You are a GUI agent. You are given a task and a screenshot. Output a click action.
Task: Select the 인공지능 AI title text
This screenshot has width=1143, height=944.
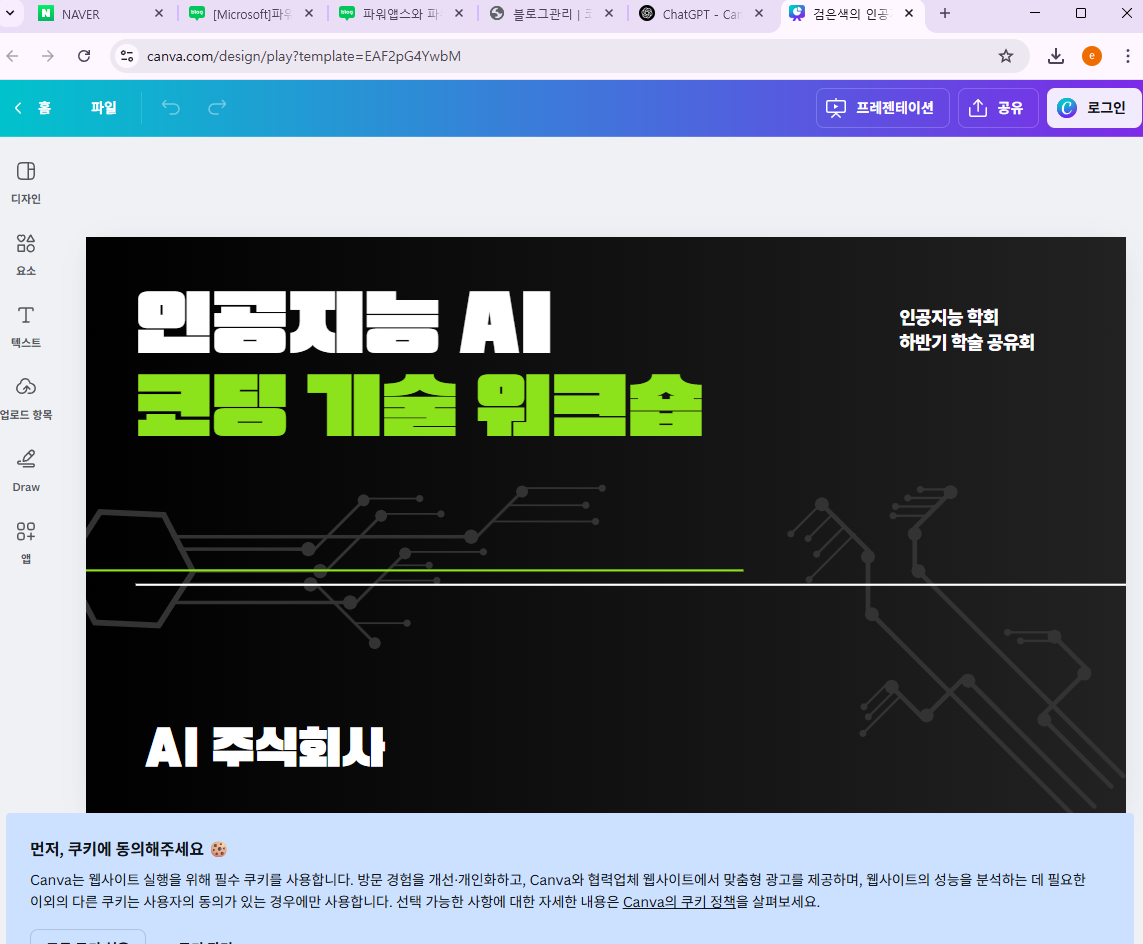coord(344,322)
